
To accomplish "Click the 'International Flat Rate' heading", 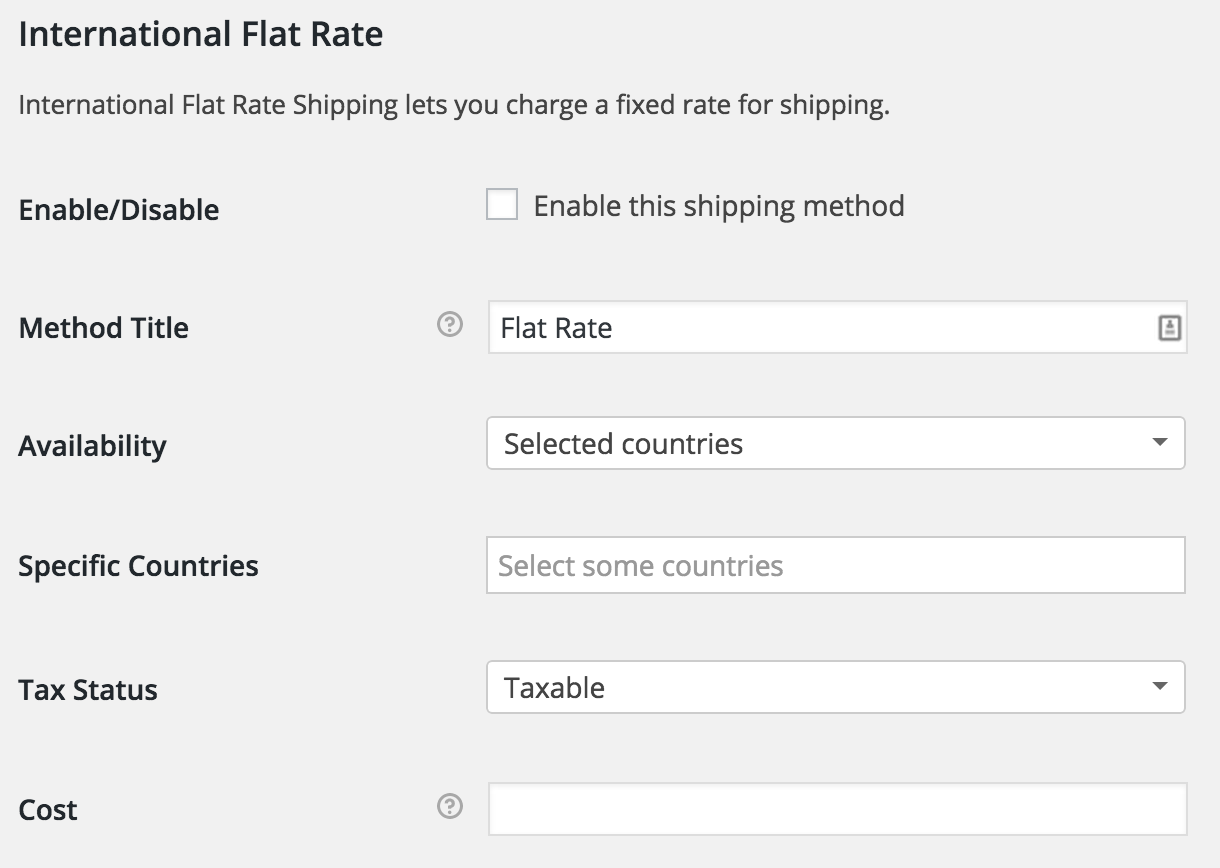I will [x=201, y=35].
